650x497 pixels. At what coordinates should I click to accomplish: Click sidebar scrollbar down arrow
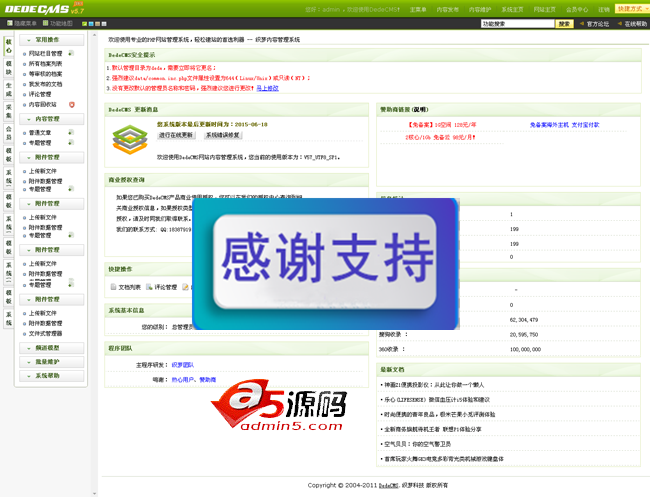(95, 494)
